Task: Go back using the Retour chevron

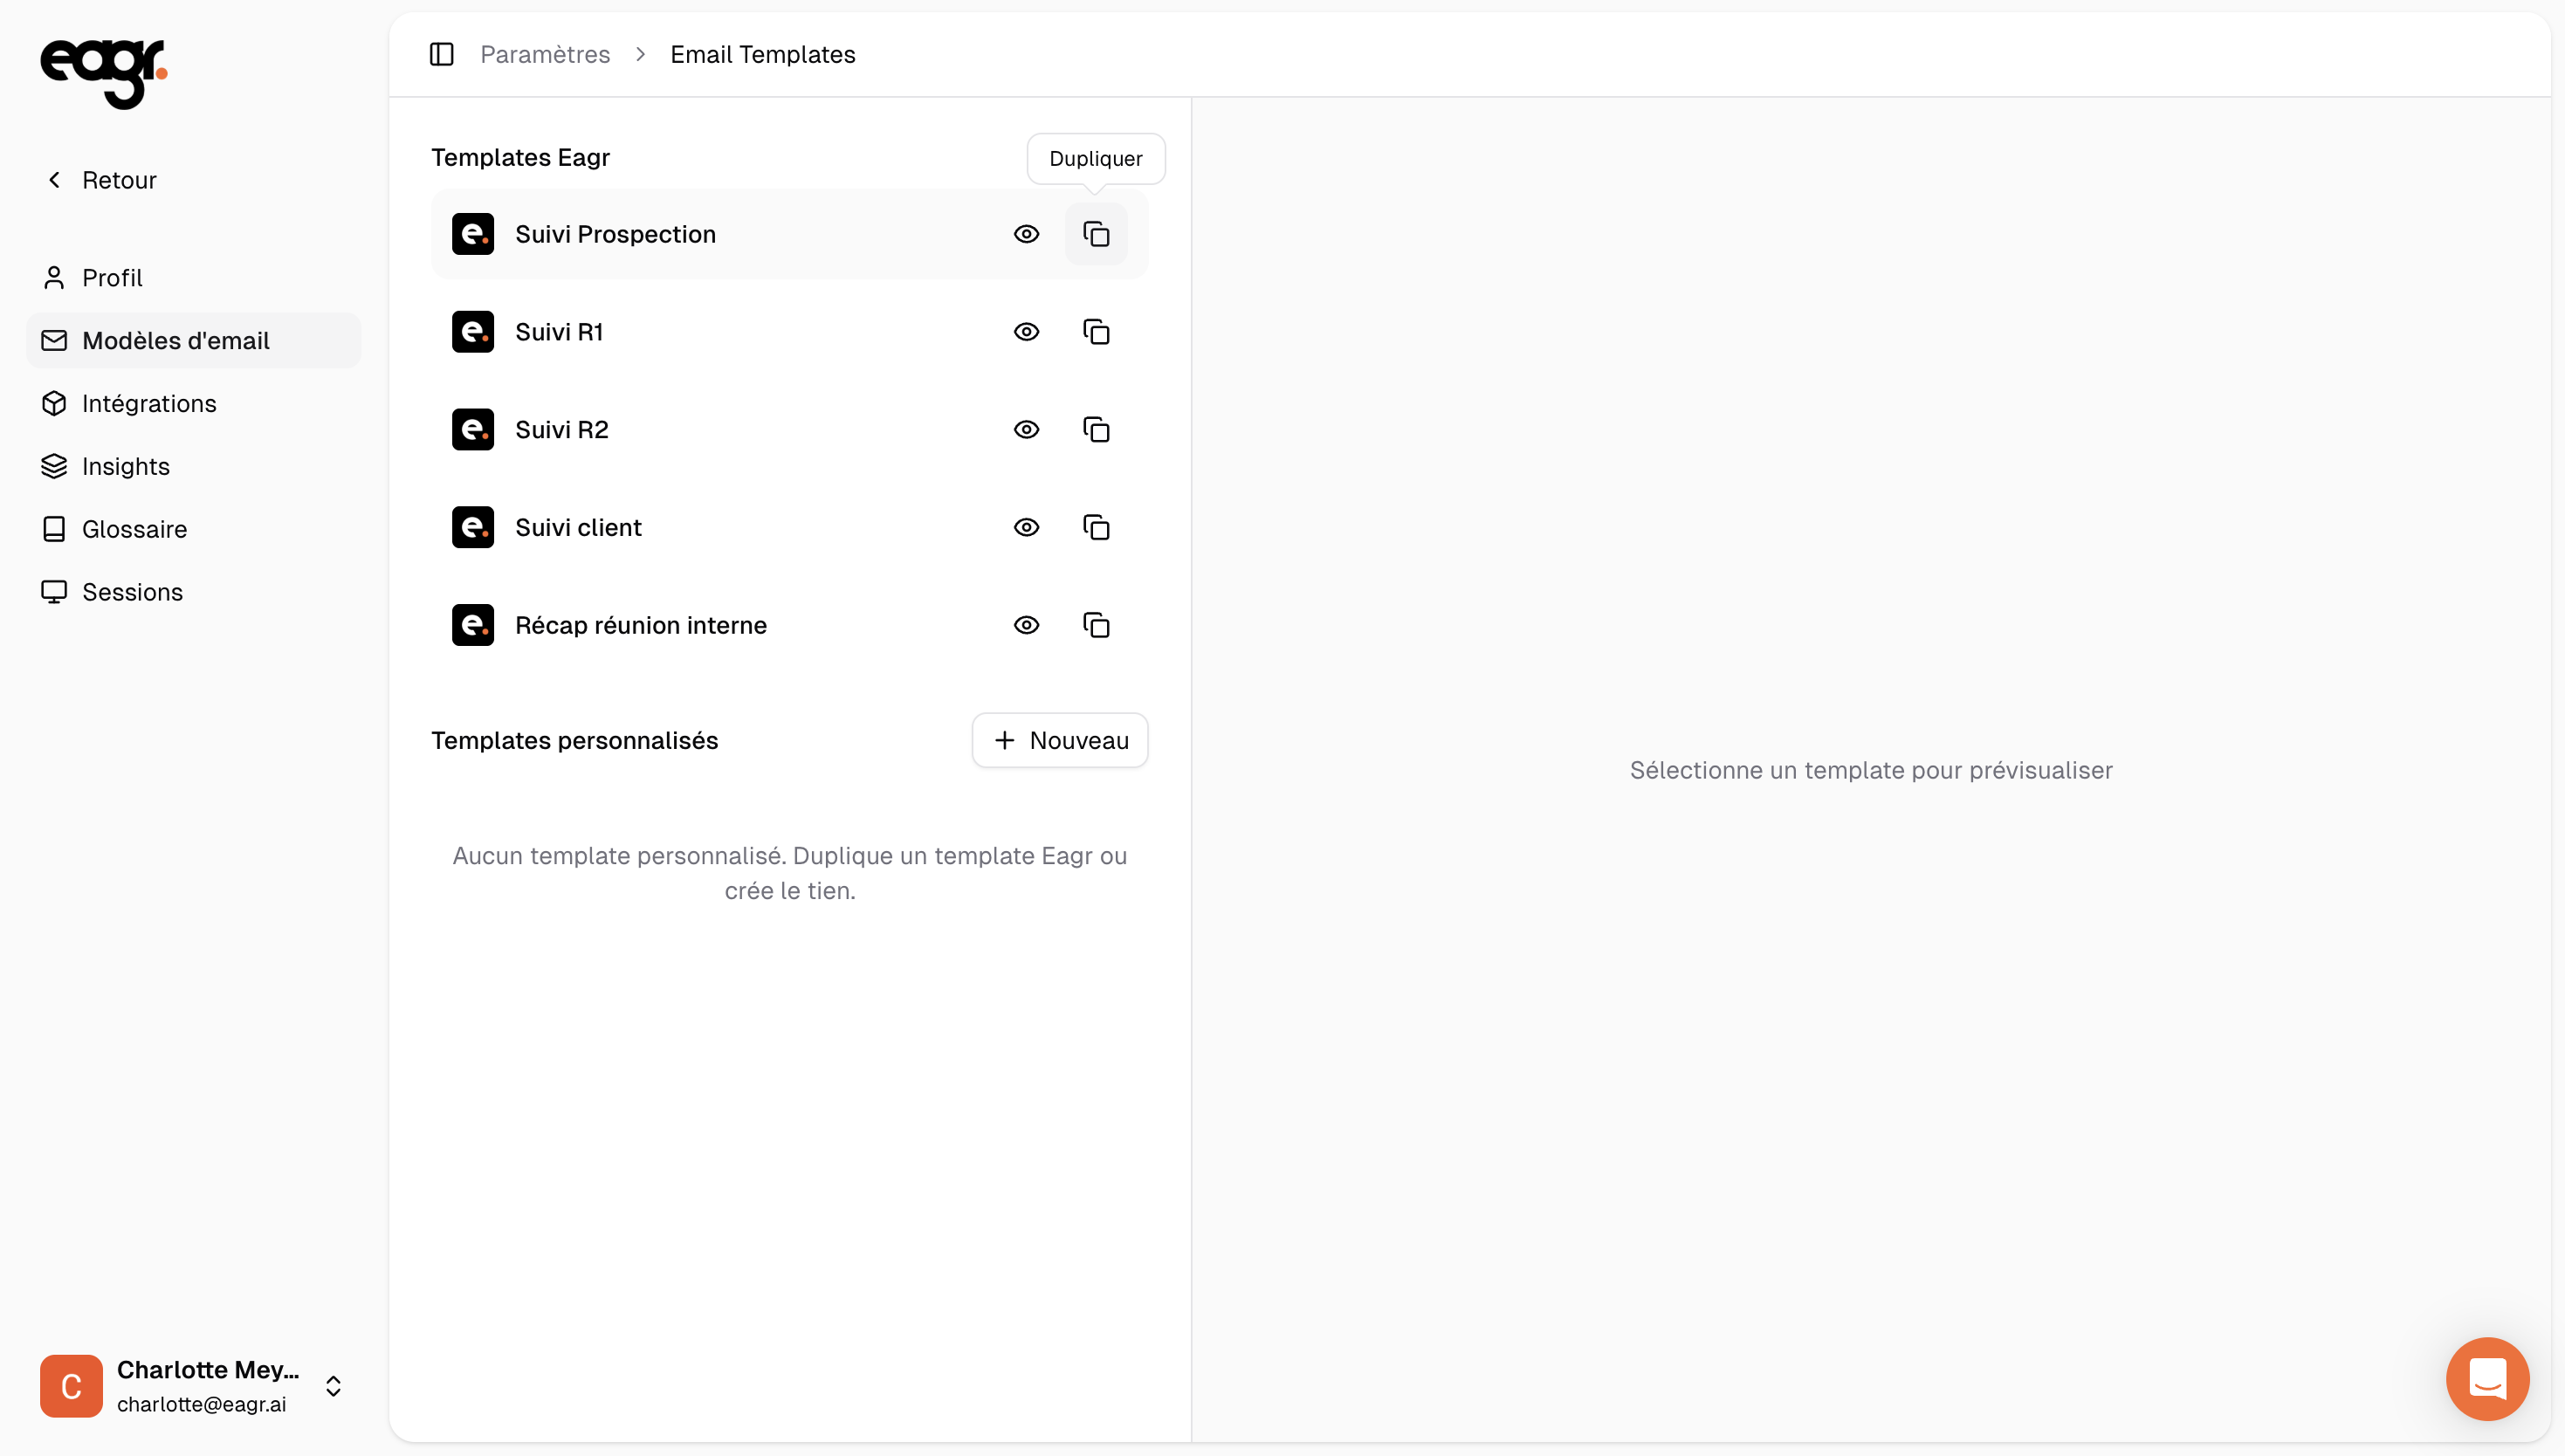Action: tap(55, 180)
